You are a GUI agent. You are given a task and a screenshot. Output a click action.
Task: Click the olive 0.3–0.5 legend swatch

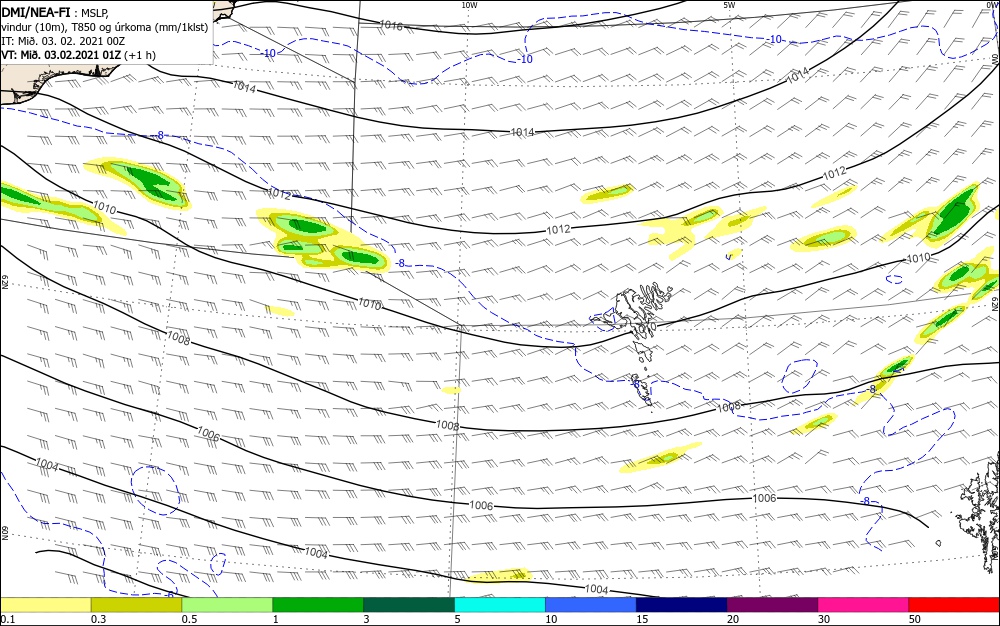[136, 605]
